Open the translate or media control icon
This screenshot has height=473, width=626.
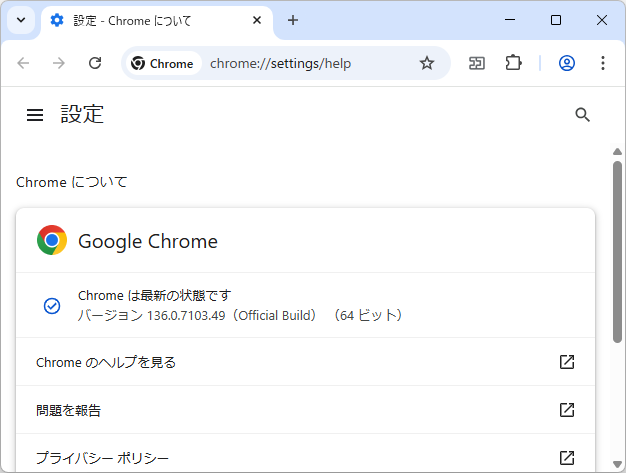tap(477, 63)
